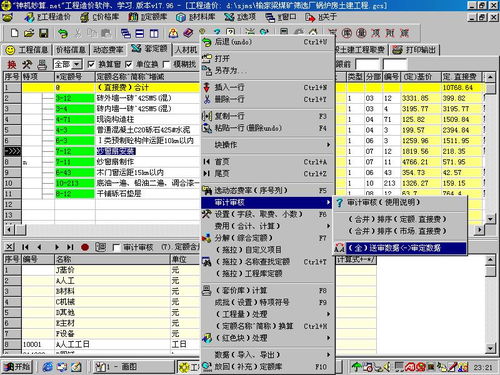Image resolution: width=500 pixels, height=375 pixels.
Task: Click the vertical scrollbar down arrow of top grid
Action: coord(490,219)
